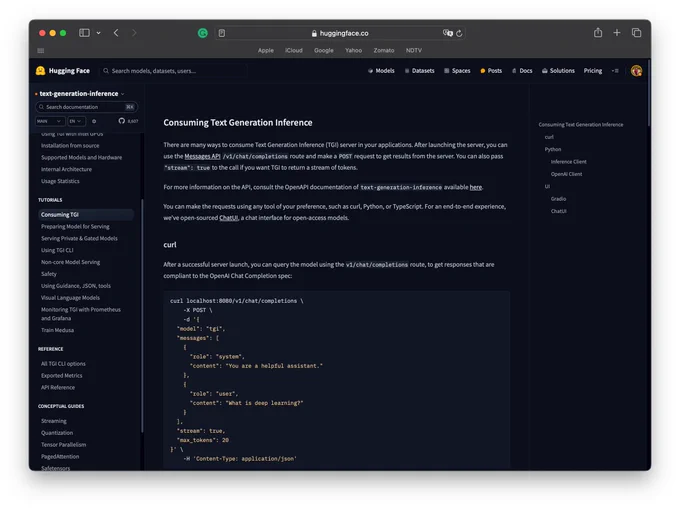Image resolution: width=680 pixels, height=509 pixels.
Task: Open the Safari sidebar panel icon
Action: pos(84,33)
